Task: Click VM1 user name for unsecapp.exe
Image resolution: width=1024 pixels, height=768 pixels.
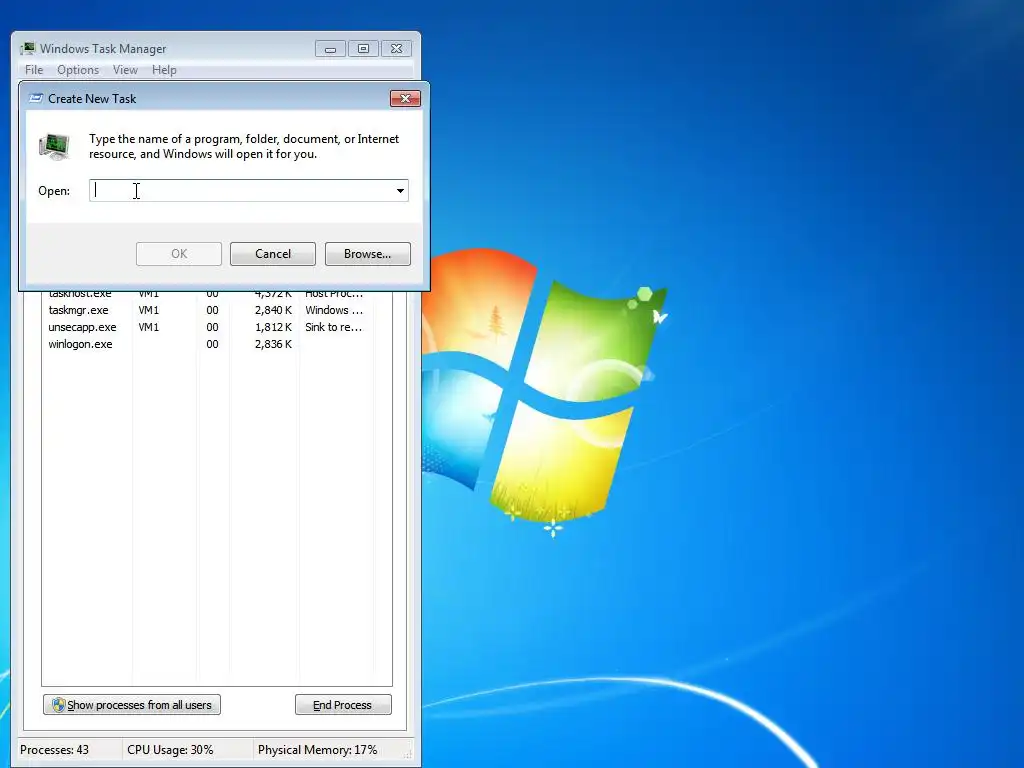Action: point(148,327)
